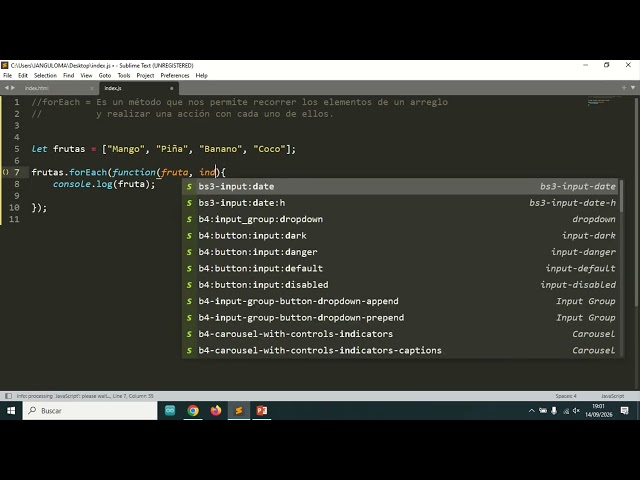640x480 pixels.
Task: Select bs3-input:date completion
Action: point(401,187)
